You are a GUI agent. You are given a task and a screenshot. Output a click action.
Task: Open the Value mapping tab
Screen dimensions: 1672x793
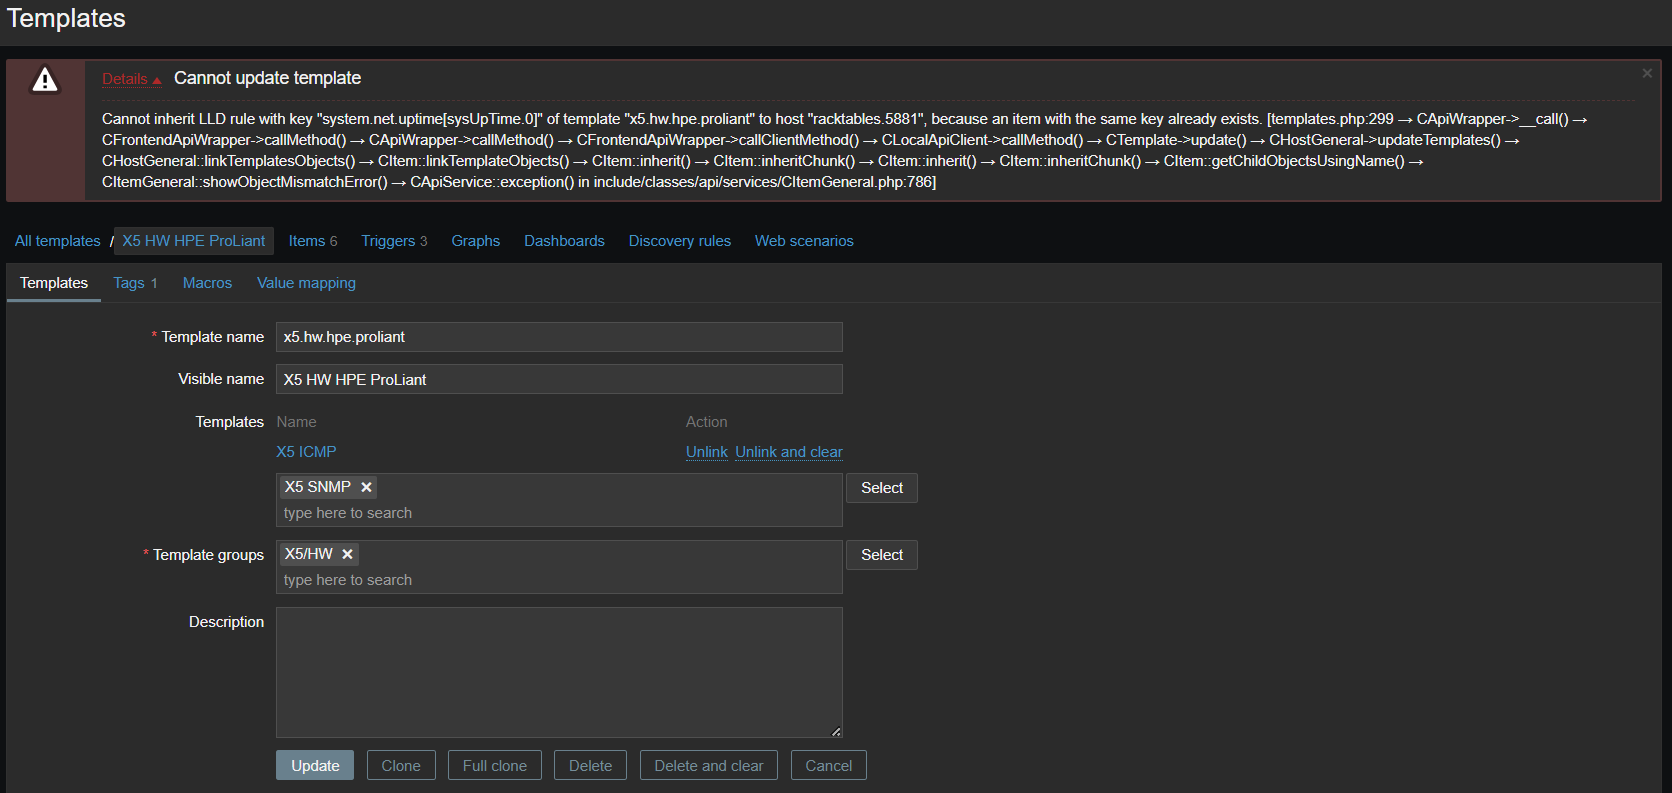306,283
